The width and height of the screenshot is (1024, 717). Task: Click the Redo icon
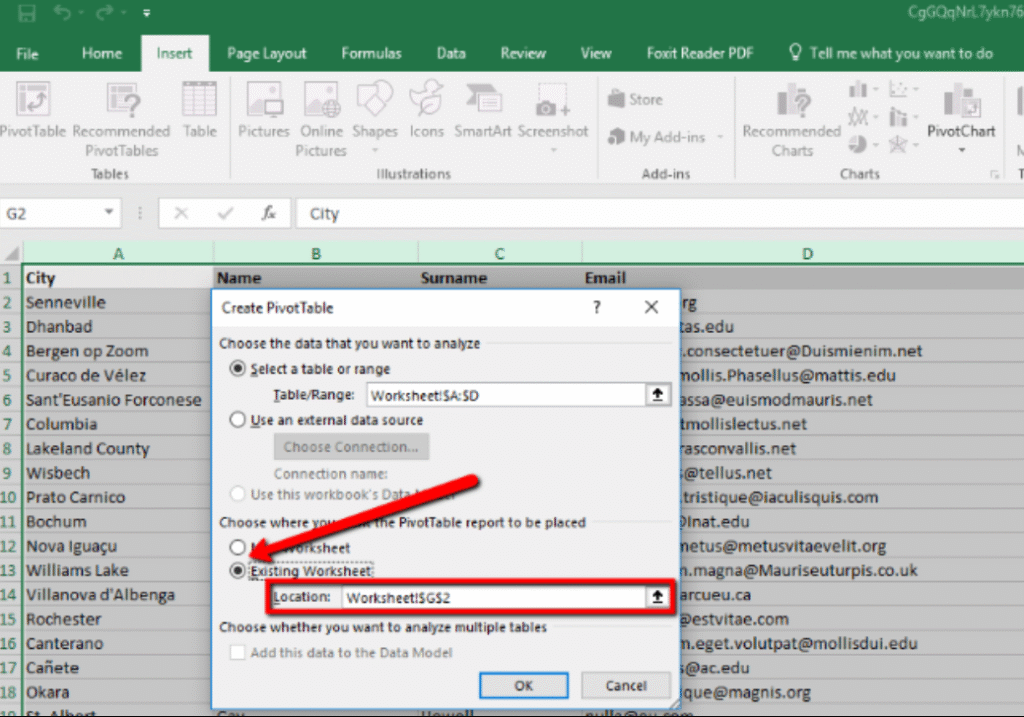[x=104, y=12]
